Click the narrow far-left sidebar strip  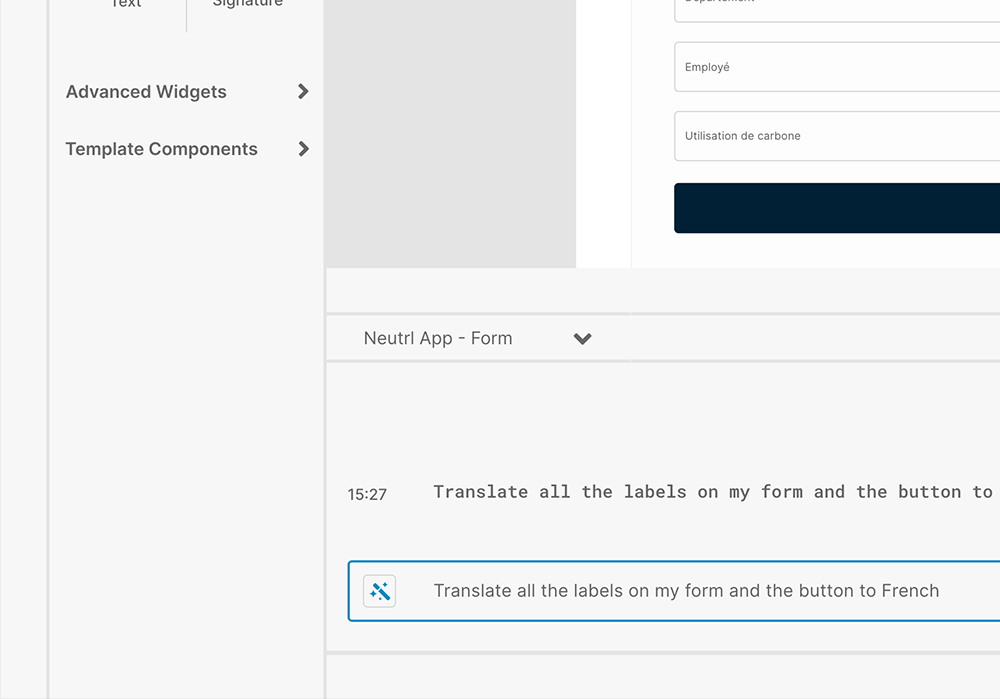click(x=23, y=350)
